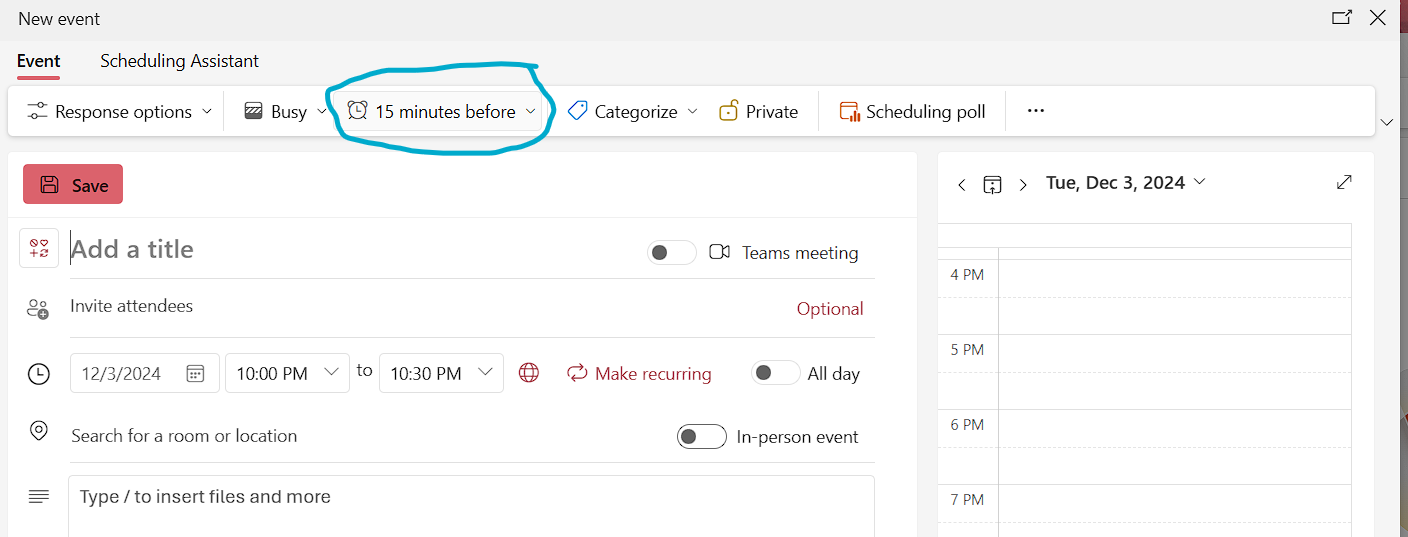
Task: Click the Optional attendees link
Action: [x=830, y=309]
